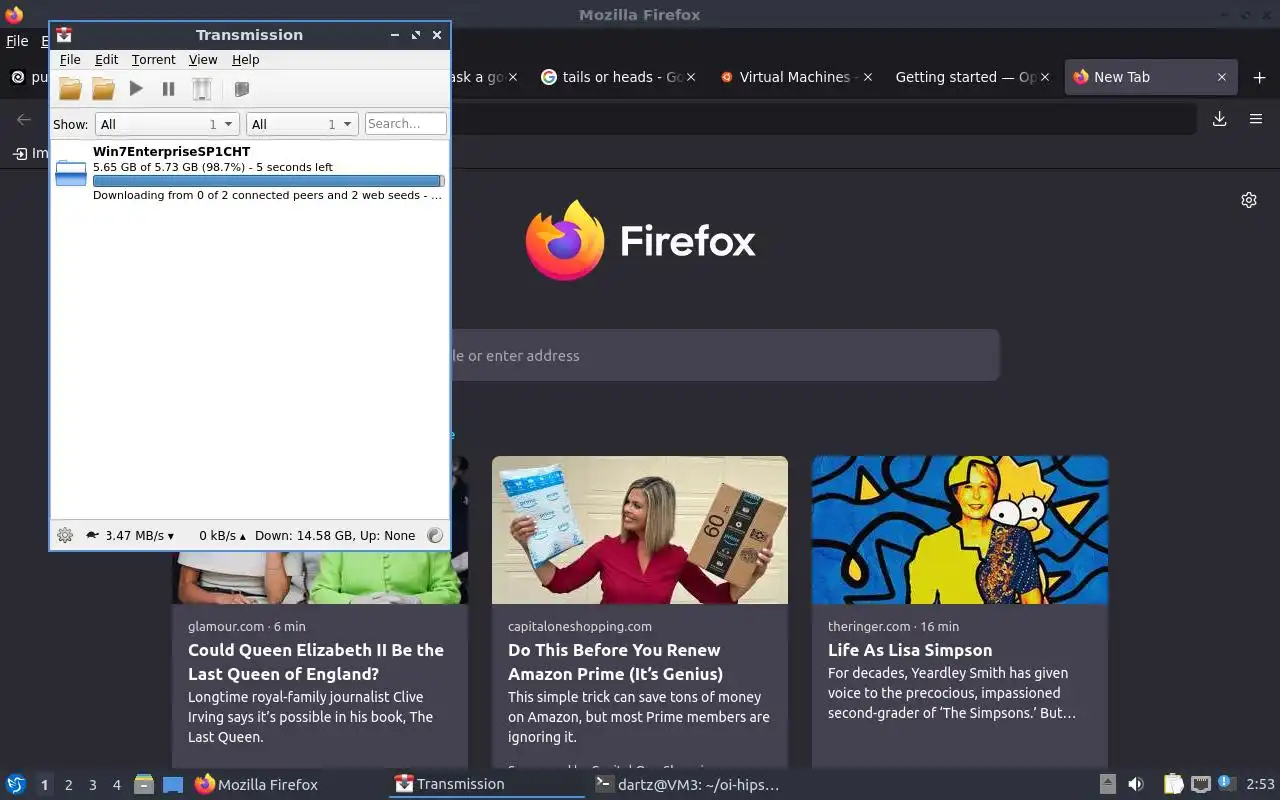Switch to workspace 4 in taskbar
Image resolution: width=1280 pixels, height=800 pixels.
(116, 785)
